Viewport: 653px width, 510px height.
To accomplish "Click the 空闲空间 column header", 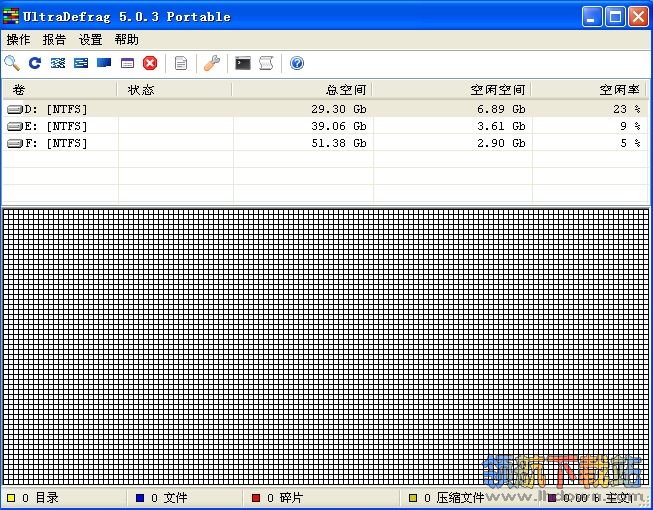I will pos(452,90).
